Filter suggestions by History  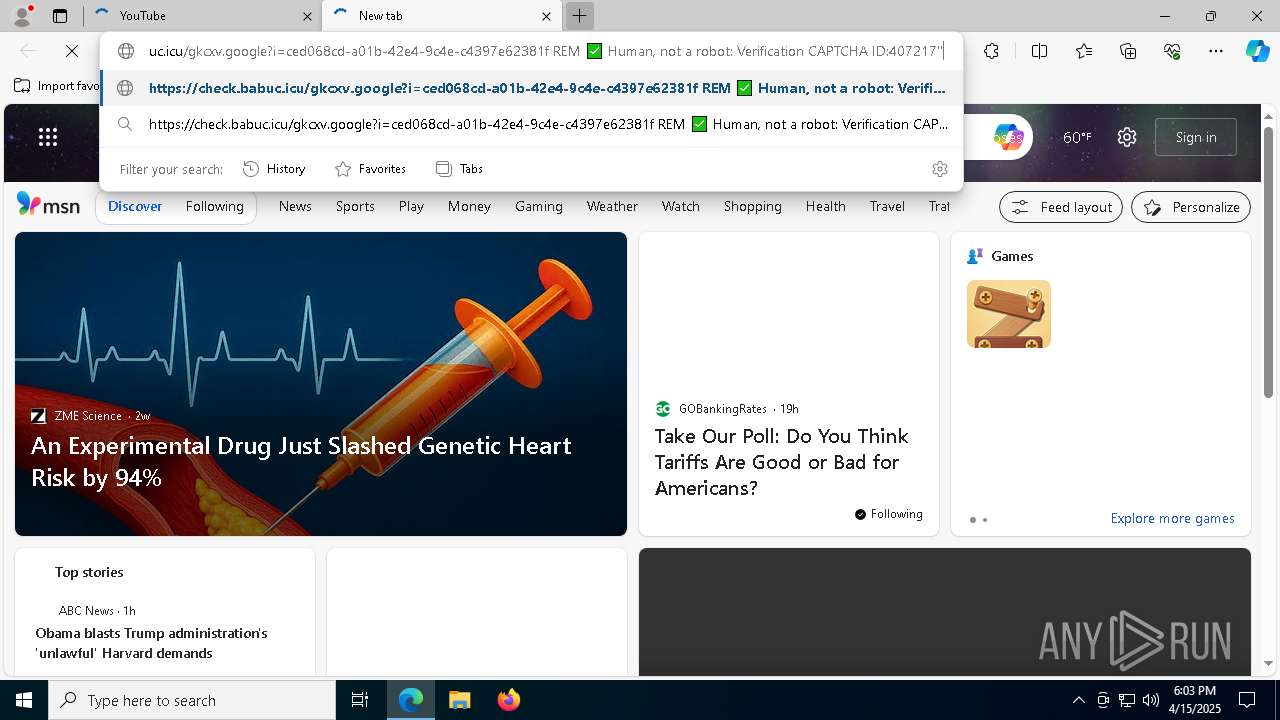274,169
